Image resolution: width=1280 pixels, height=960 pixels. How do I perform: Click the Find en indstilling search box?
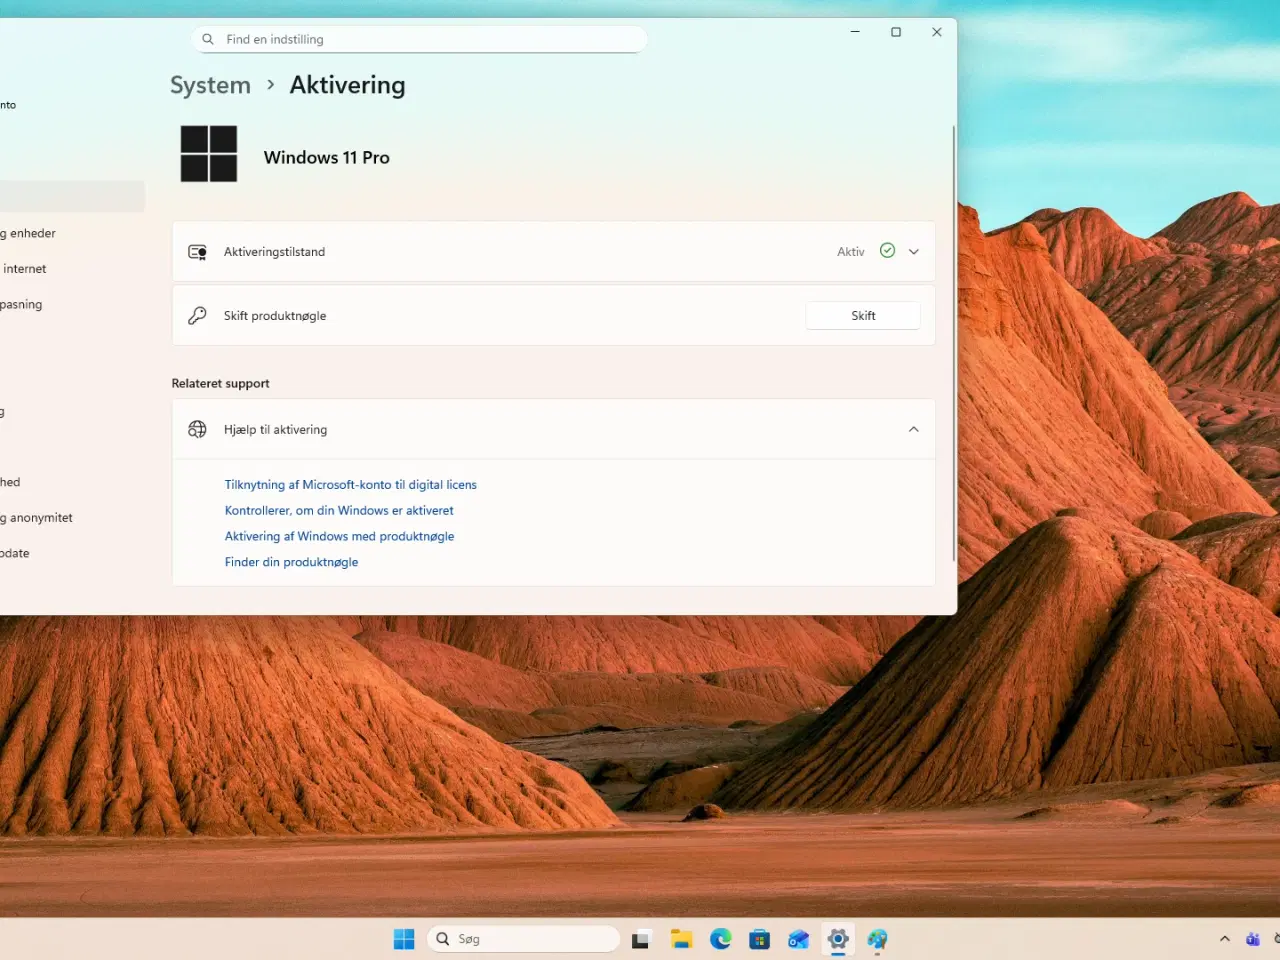pos(418,38)
